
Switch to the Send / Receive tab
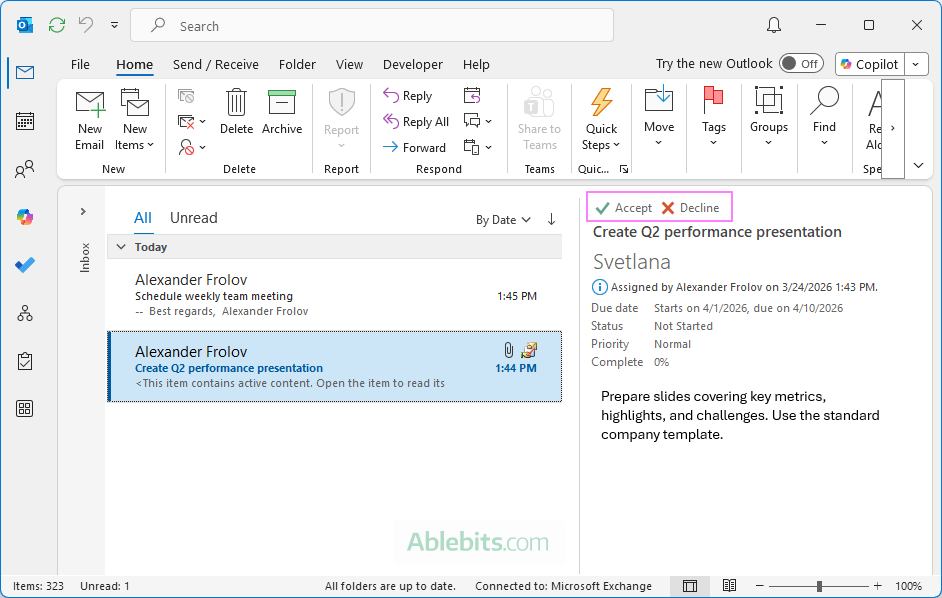coord(215,64)
